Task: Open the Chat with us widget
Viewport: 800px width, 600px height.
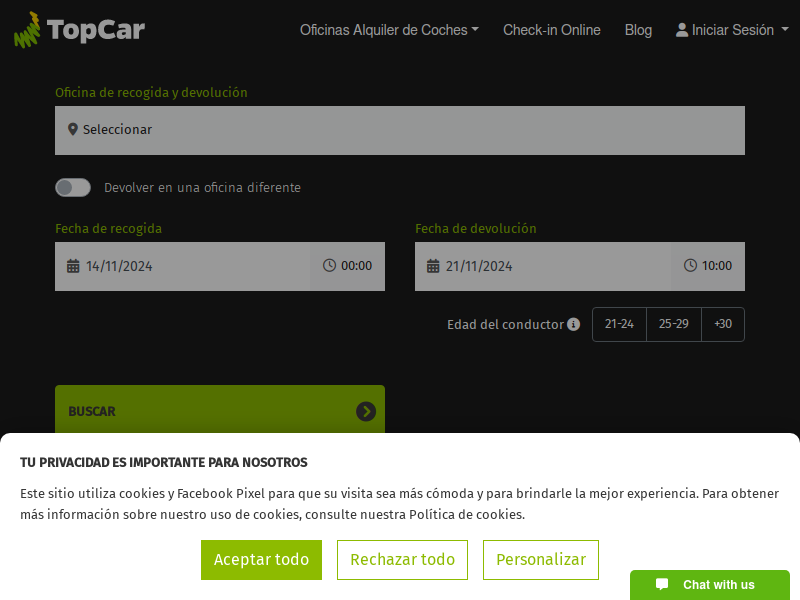Action: pos(709,585)
